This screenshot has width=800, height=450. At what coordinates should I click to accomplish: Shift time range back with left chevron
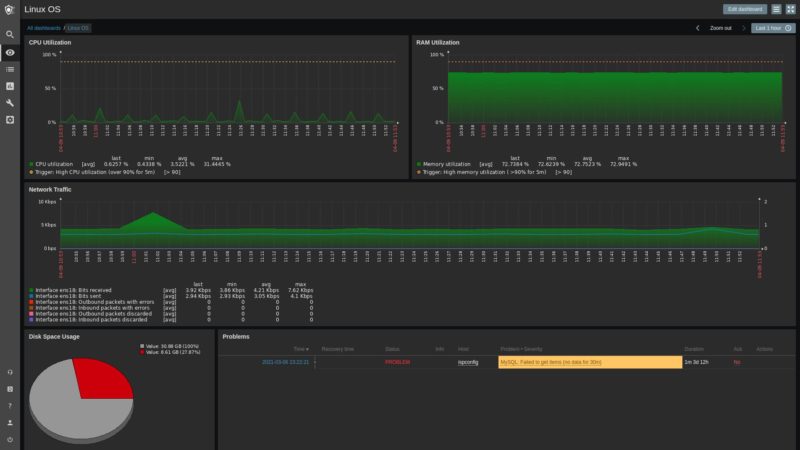point(698,28)
